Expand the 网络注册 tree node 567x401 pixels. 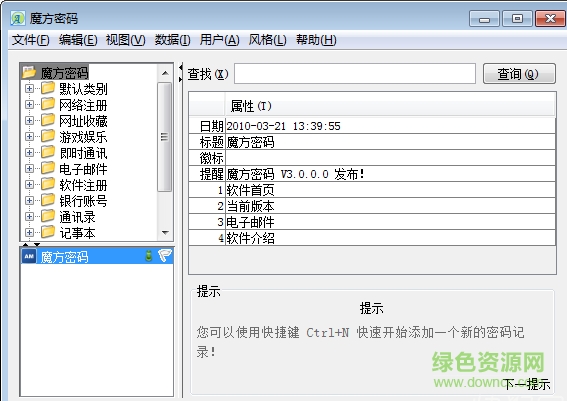point(29,104)
